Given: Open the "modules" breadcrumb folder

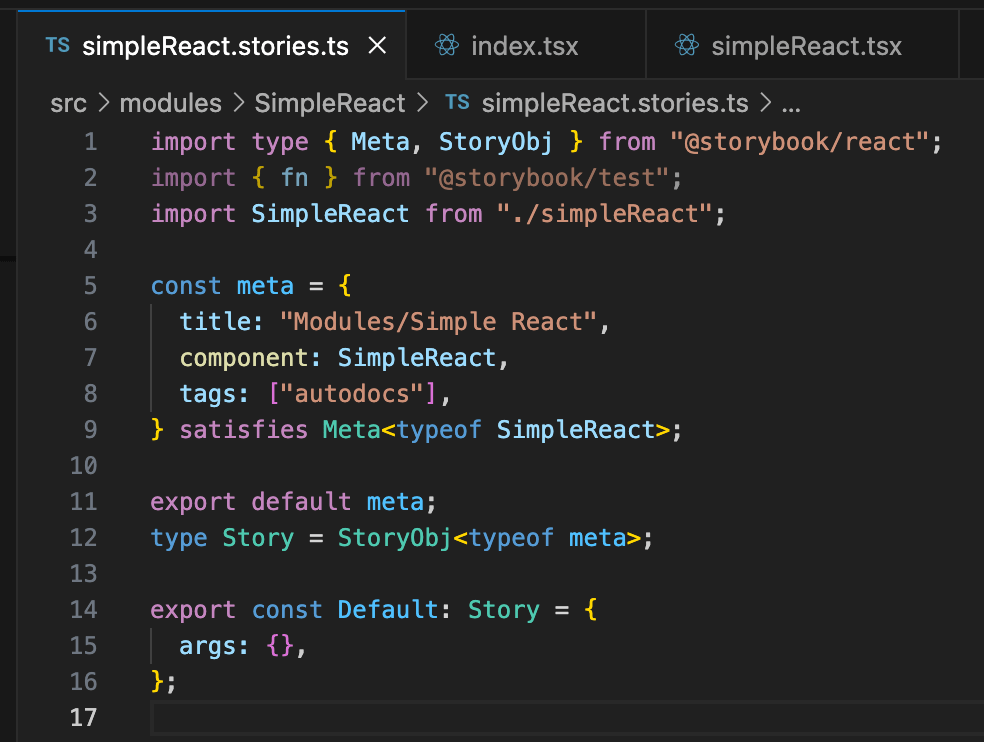Looking at the screenshot, I should [x=170, y=103].
